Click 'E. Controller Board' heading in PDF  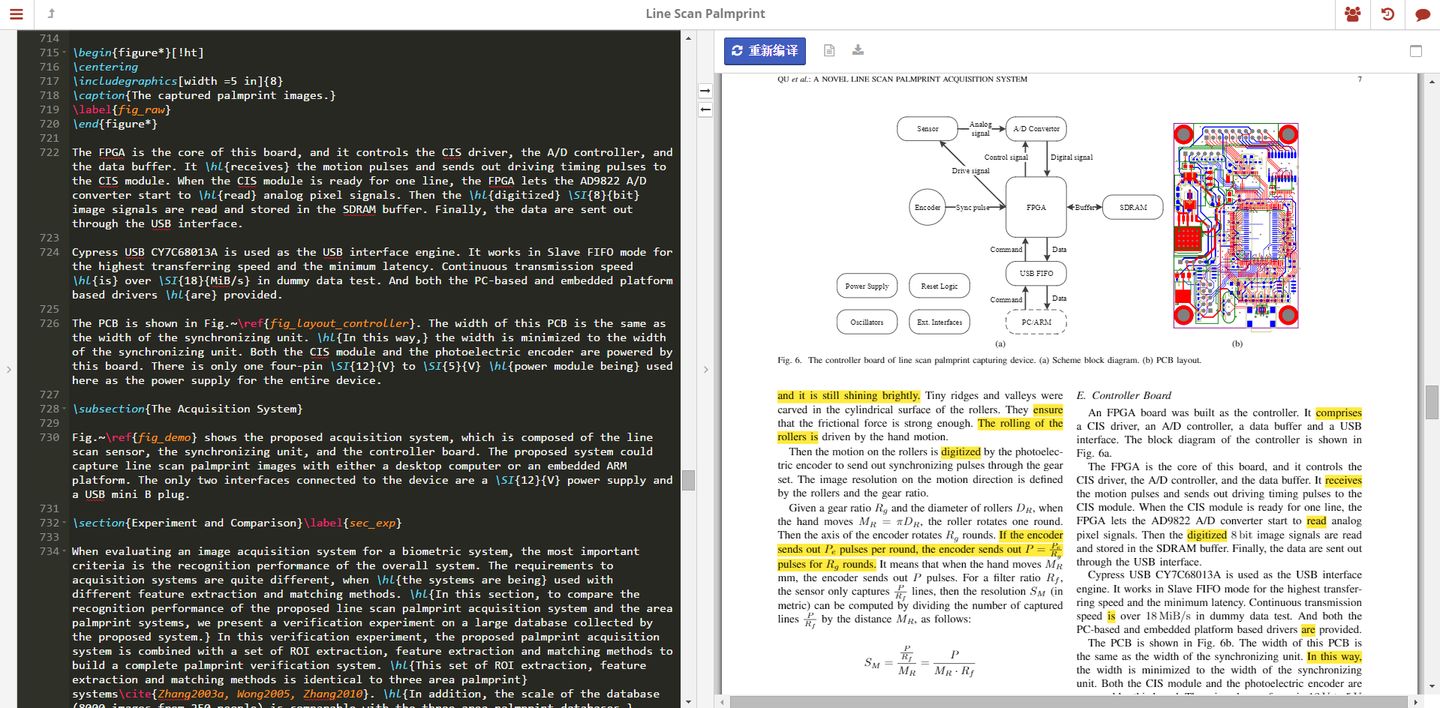click(x=1123, y=395)
